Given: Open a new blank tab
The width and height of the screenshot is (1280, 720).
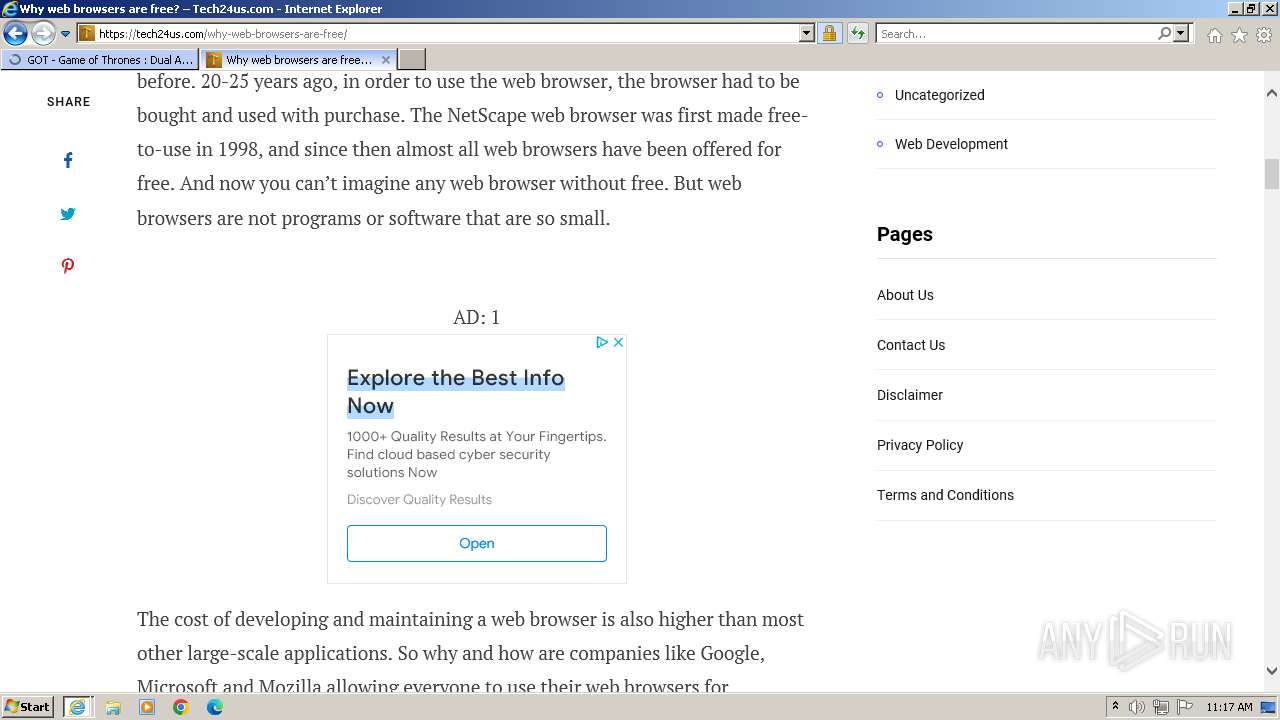Looking at the screenshot, I should [412, 60].
